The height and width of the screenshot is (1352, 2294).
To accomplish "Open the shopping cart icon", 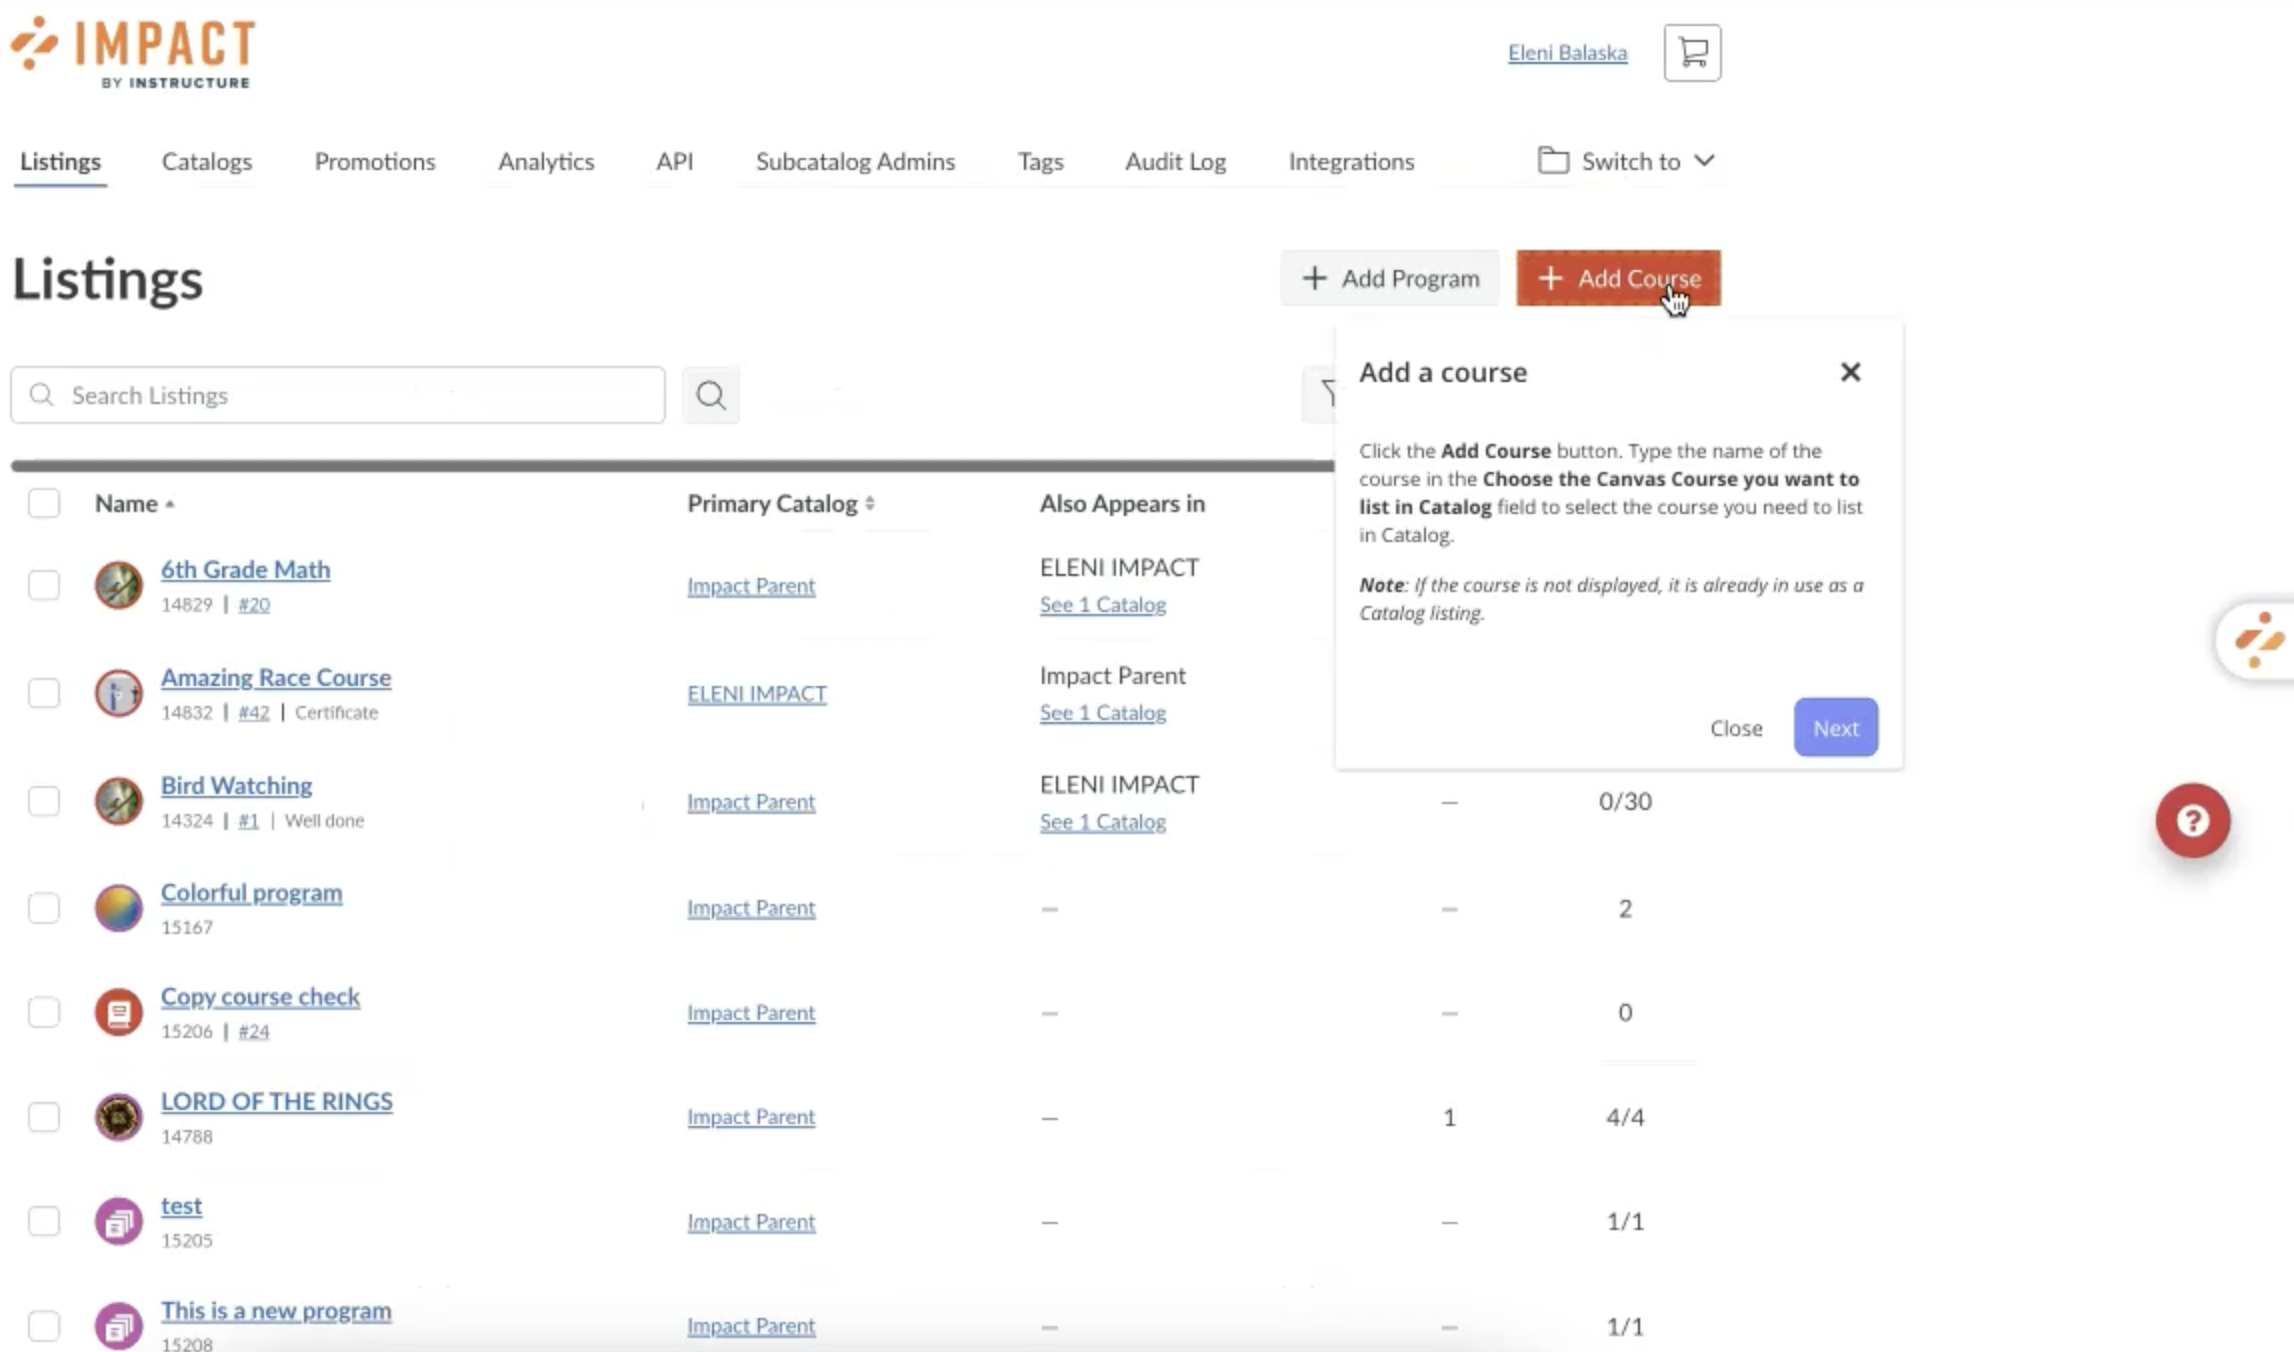I will tap(1692, 53).
